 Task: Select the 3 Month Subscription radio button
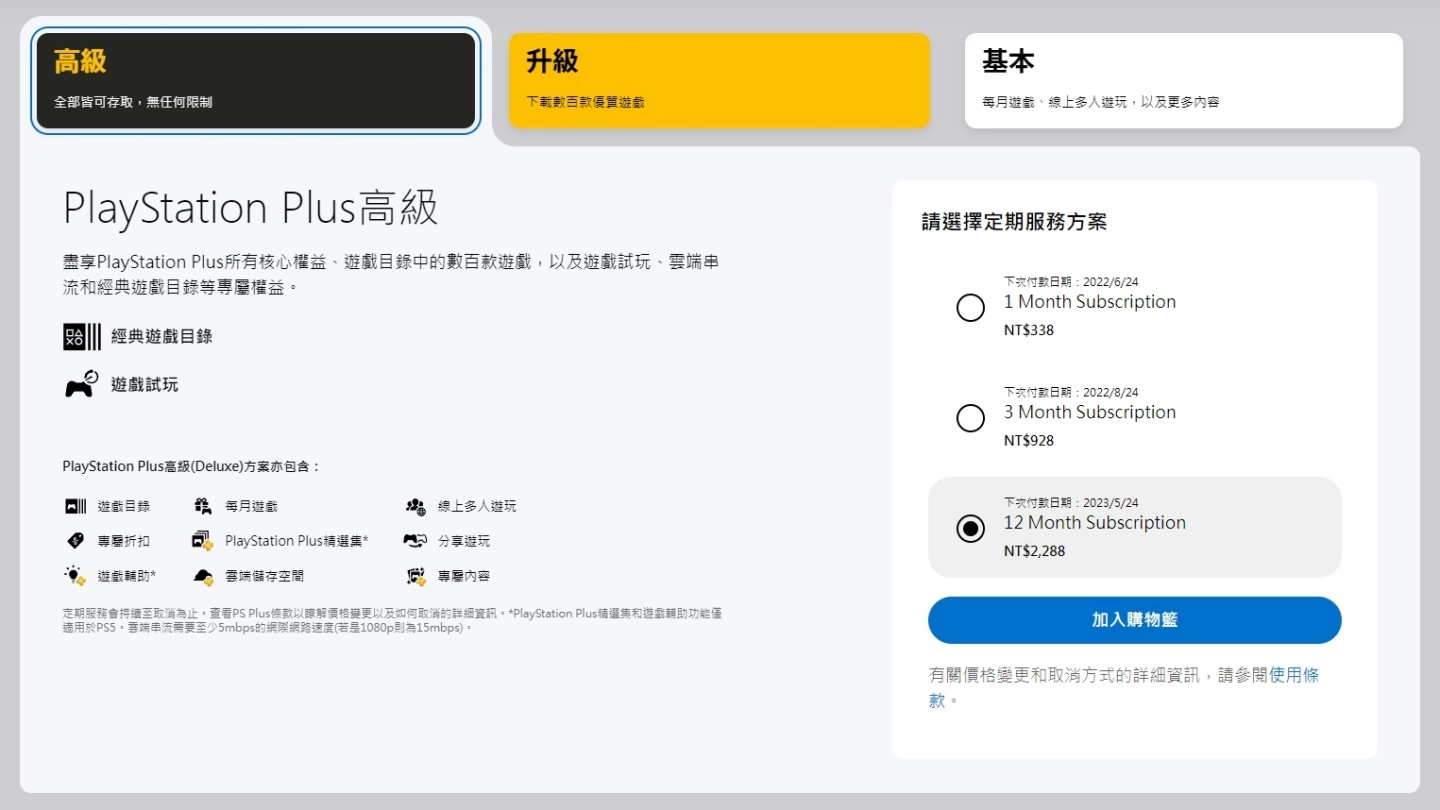[970, 418]
